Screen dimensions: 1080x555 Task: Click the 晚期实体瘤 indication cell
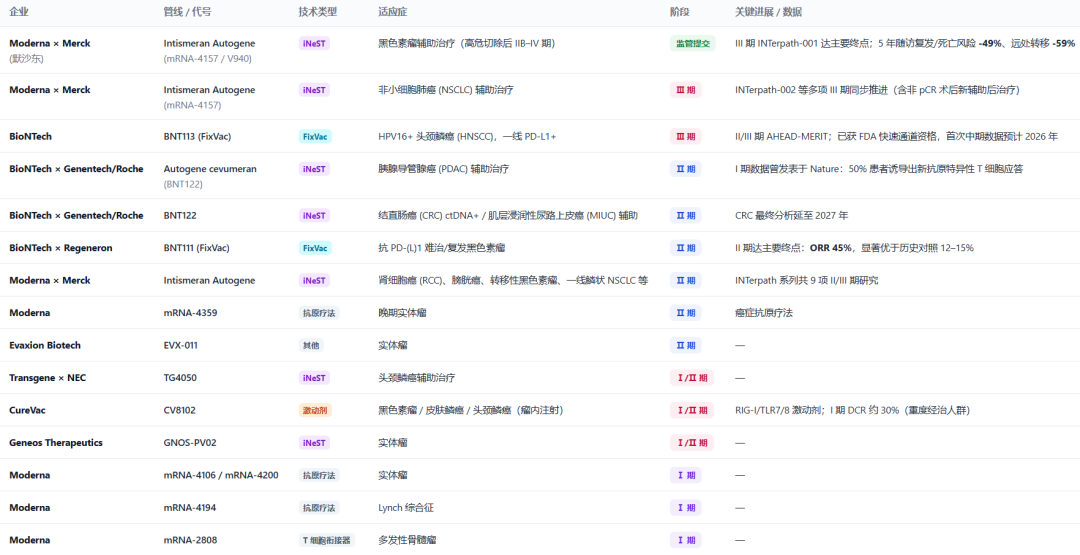[402, 313]
